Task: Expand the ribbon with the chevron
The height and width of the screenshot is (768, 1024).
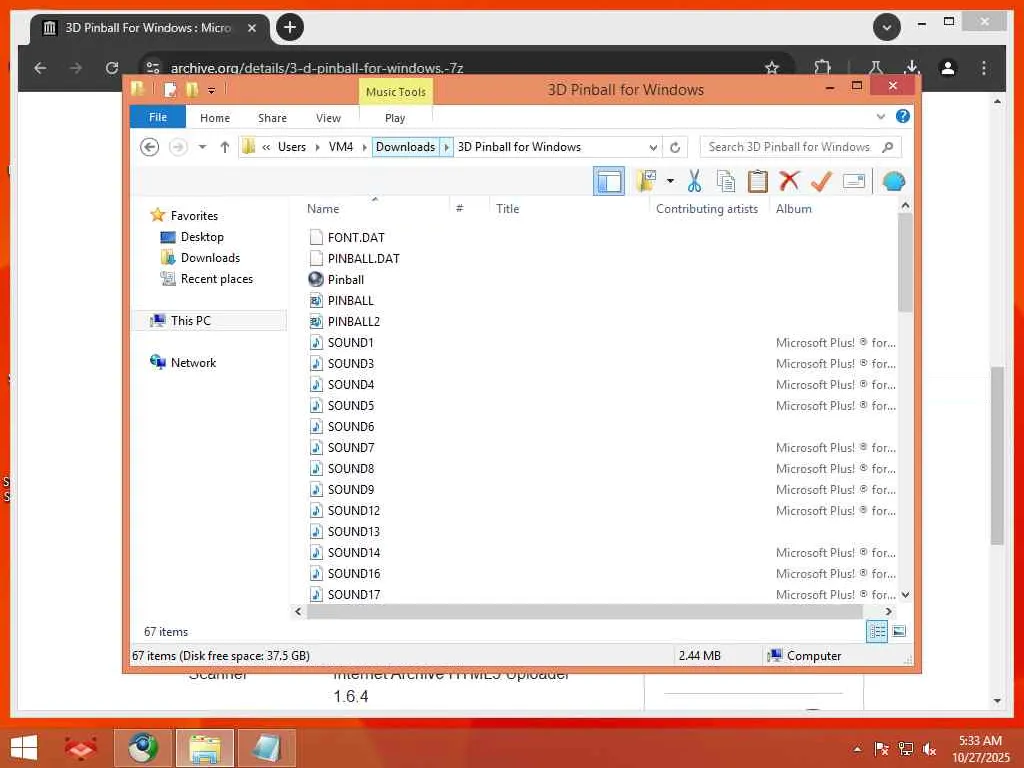Action: (880, 117)
